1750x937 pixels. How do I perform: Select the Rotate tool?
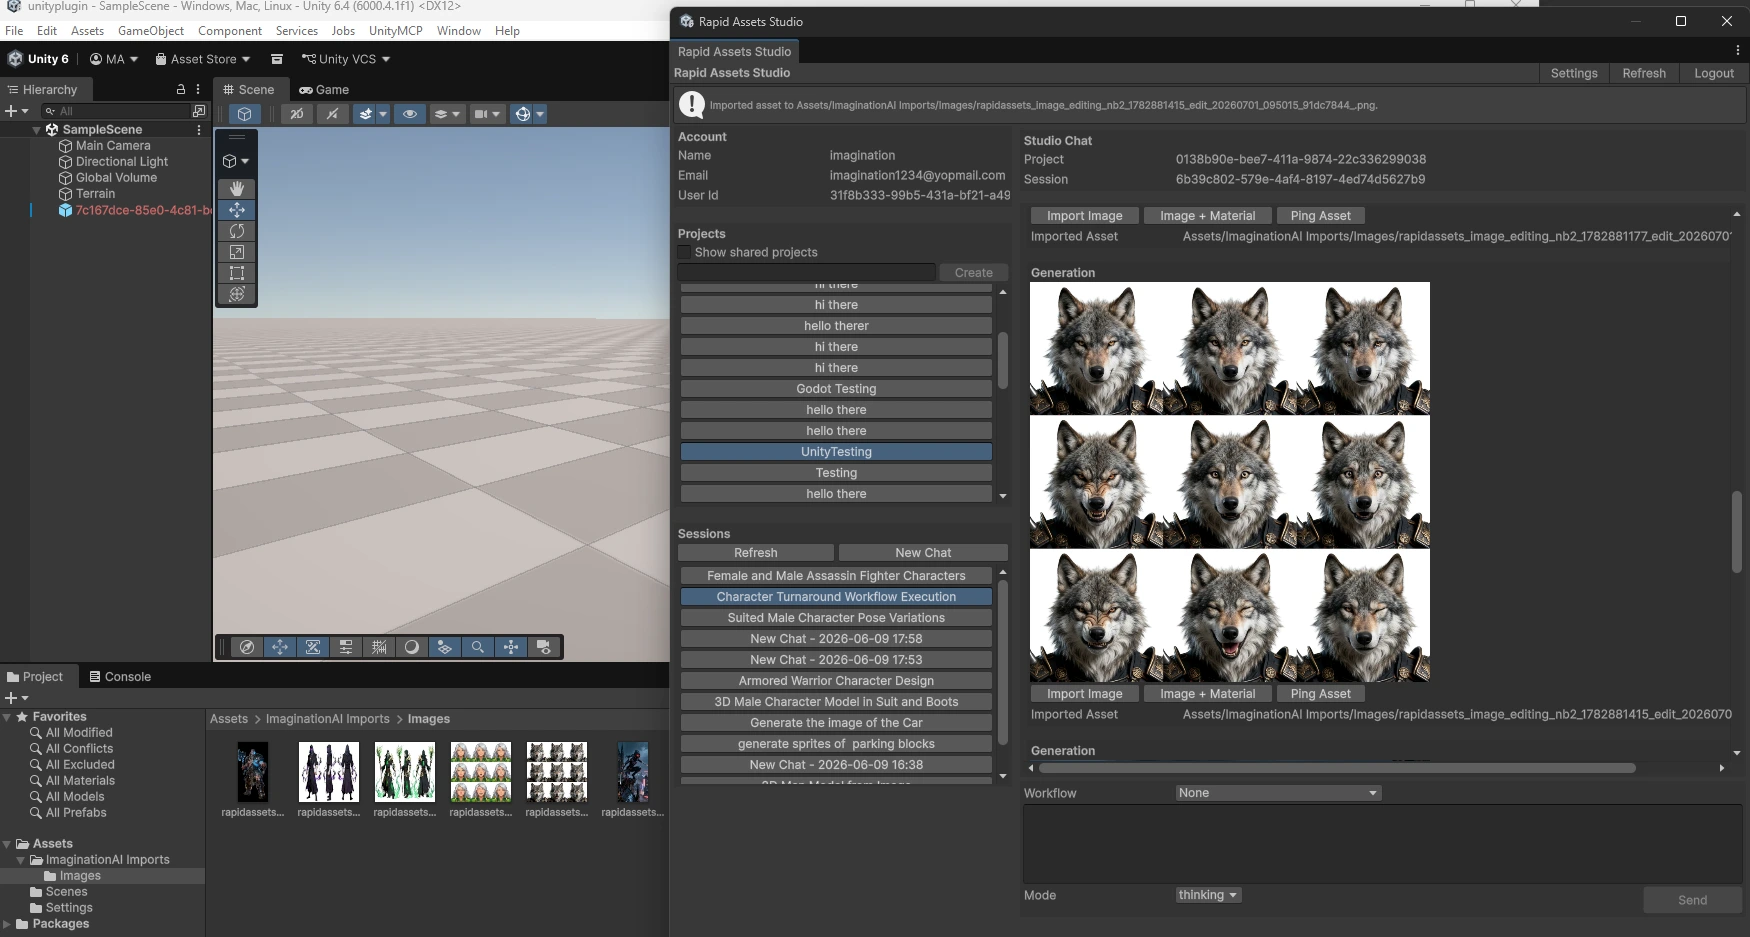(x=237, y=231)
